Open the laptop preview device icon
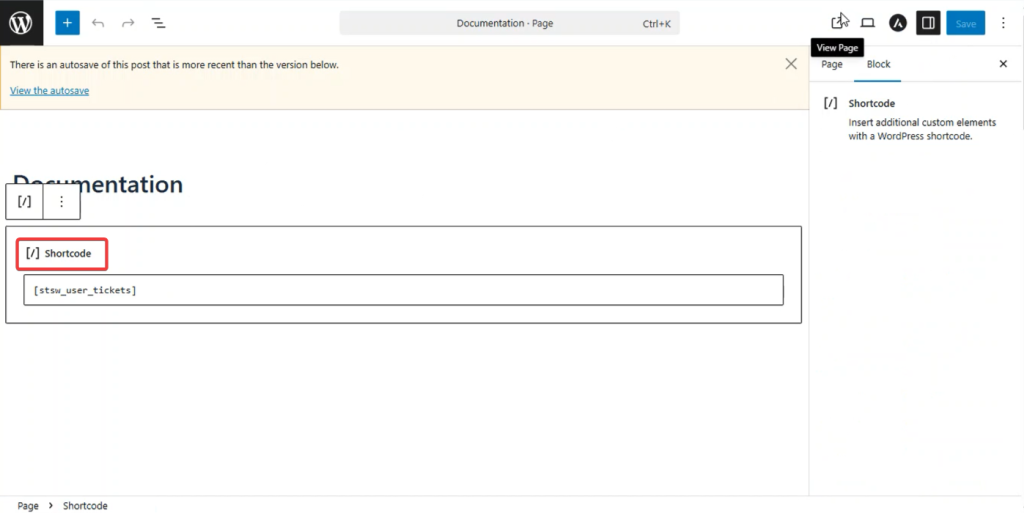This screenshot has width=1024, height=513. coord(867,23)
